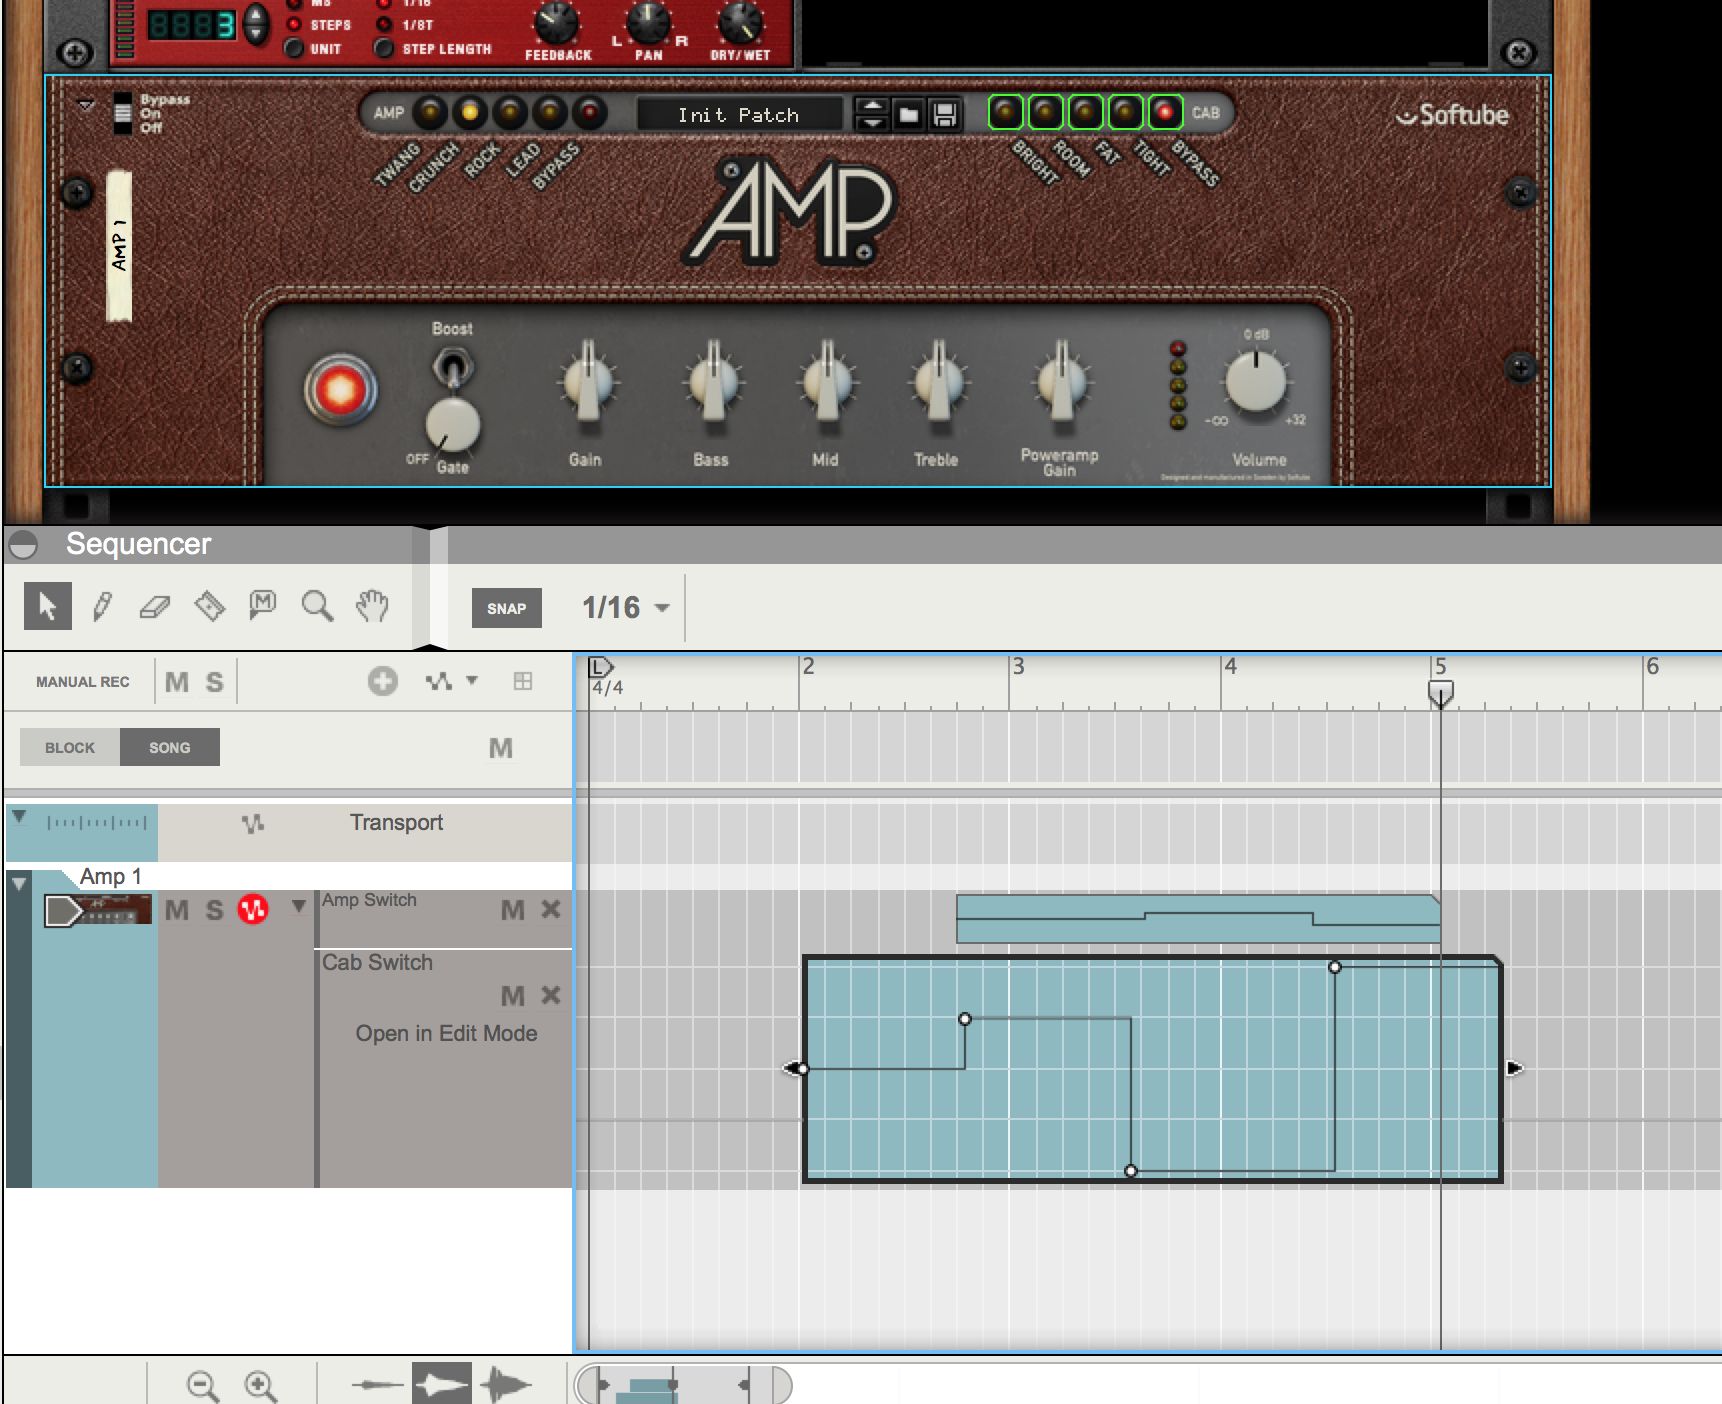Select the Room cabinet button

click(1046, 112)
